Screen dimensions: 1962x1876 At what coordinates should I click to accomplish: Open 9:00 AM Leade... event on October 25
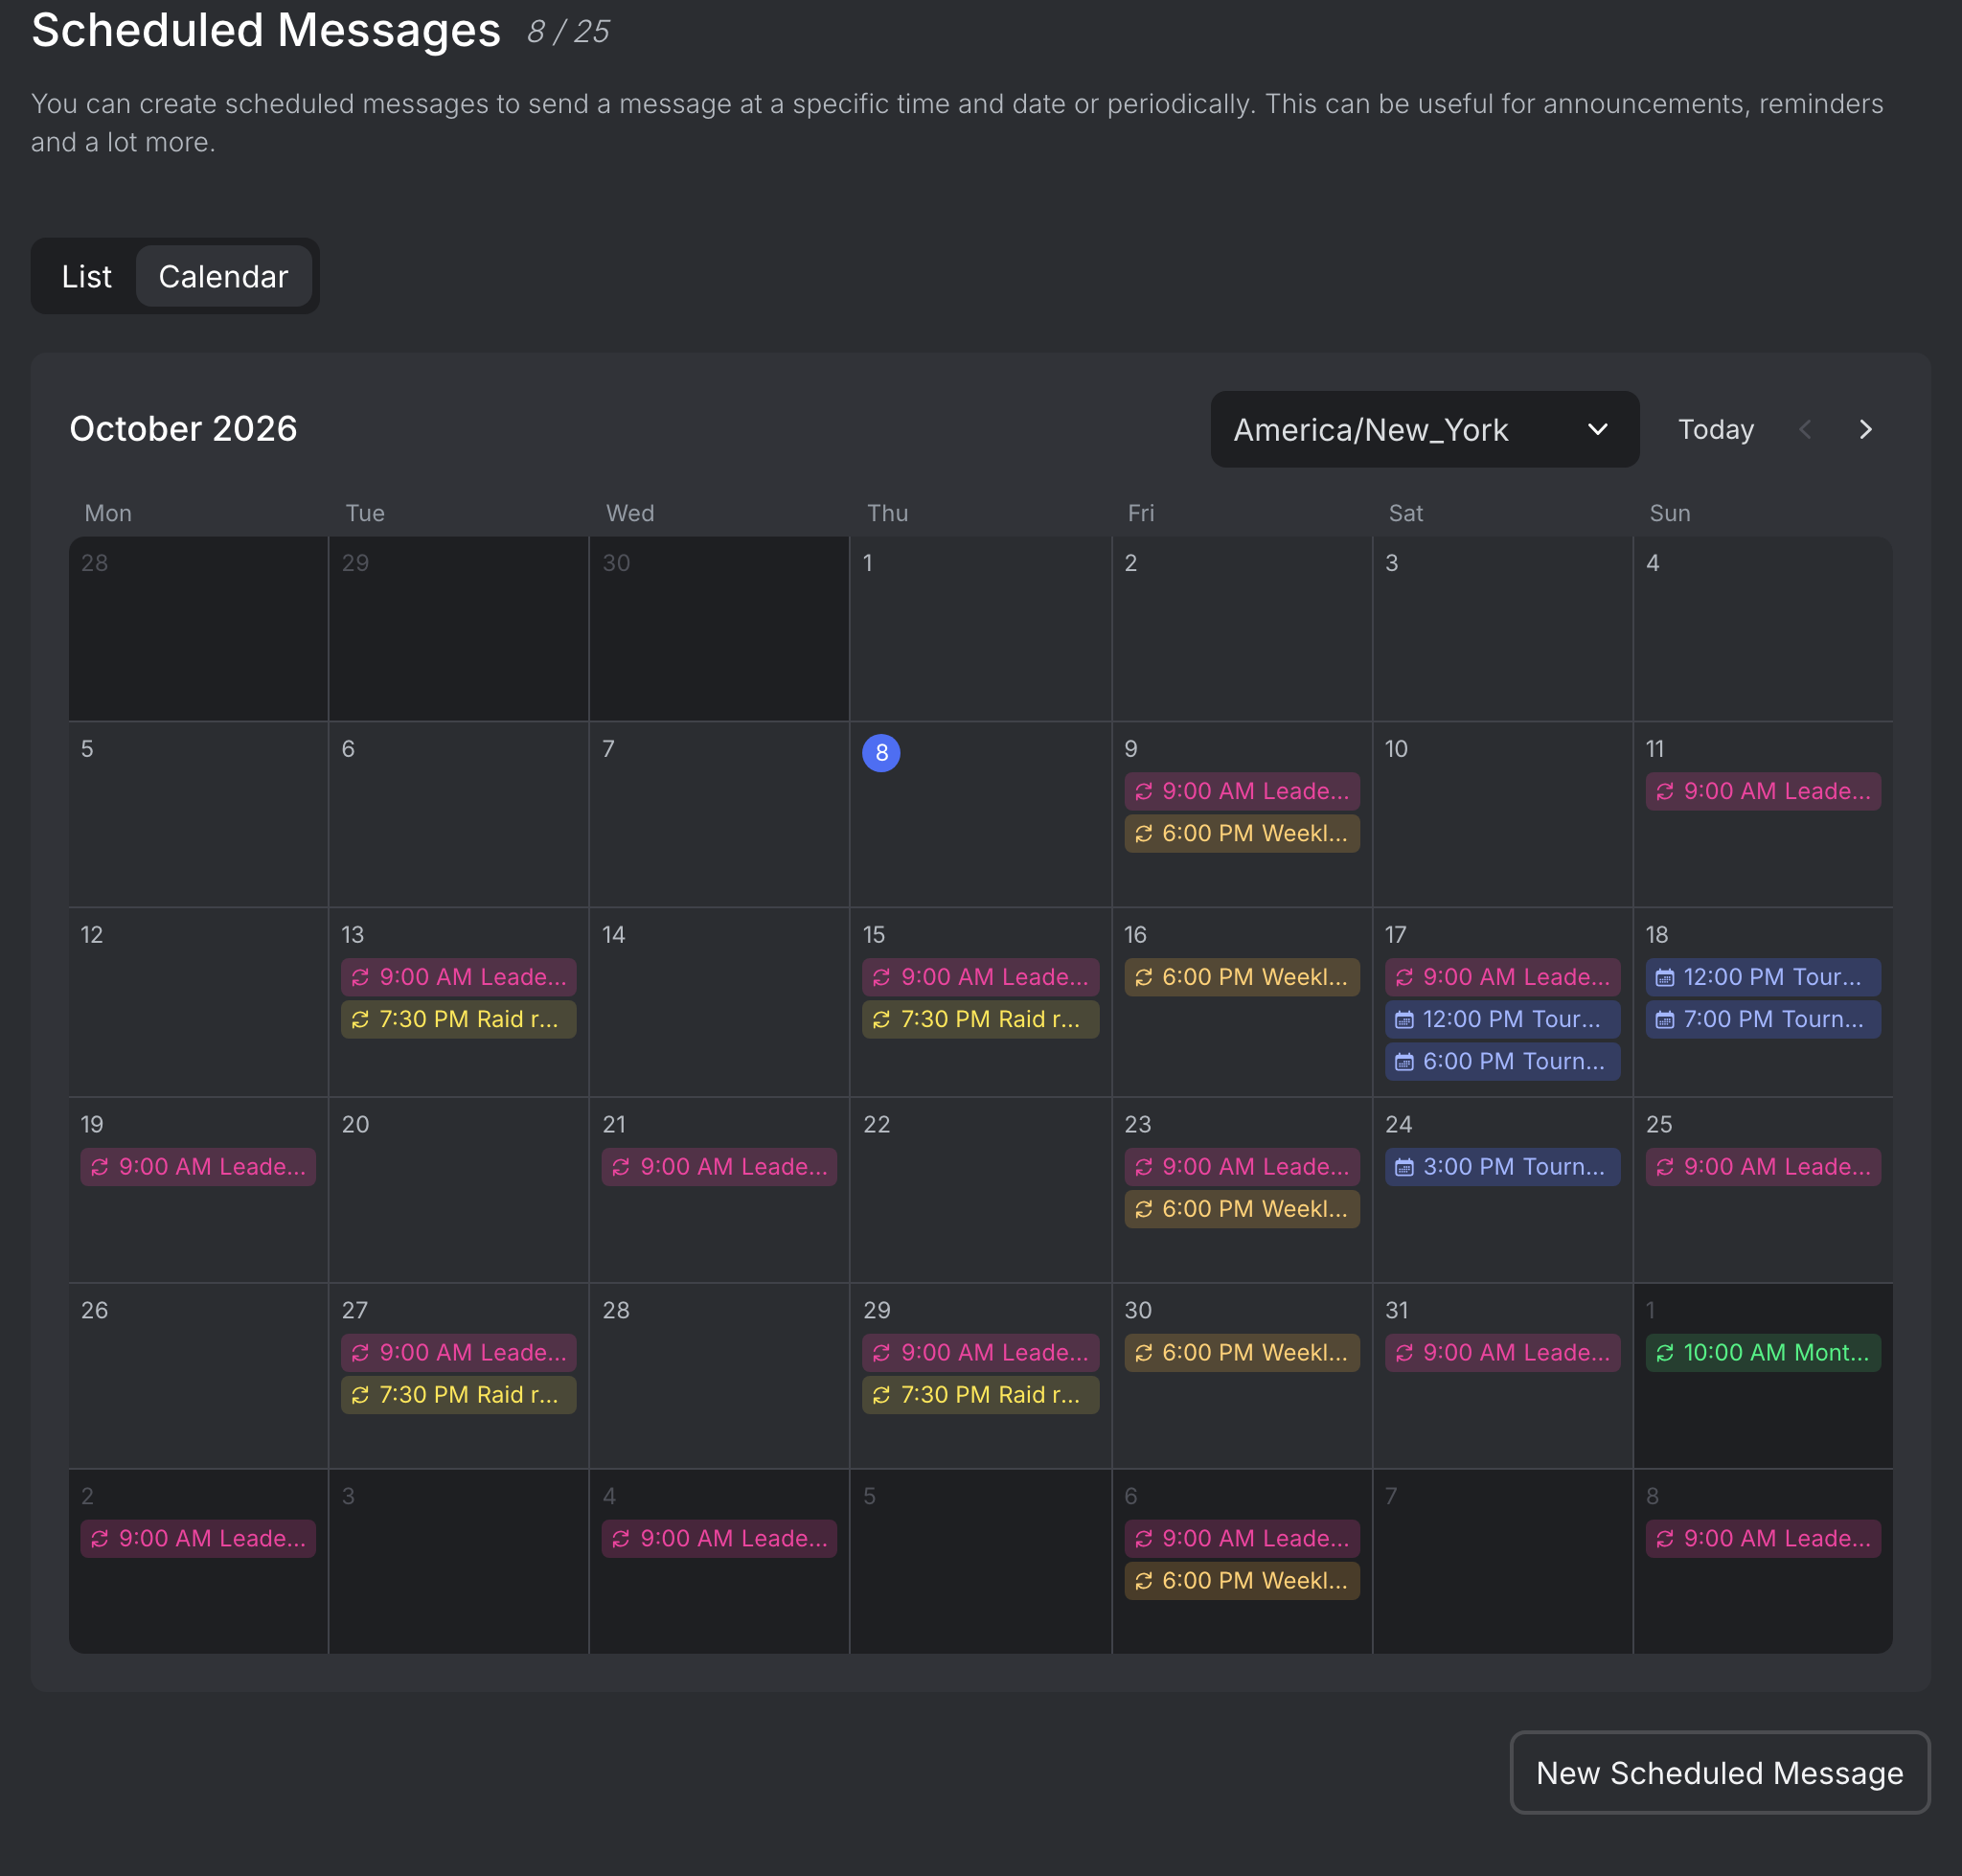tap(1763, 1166)
